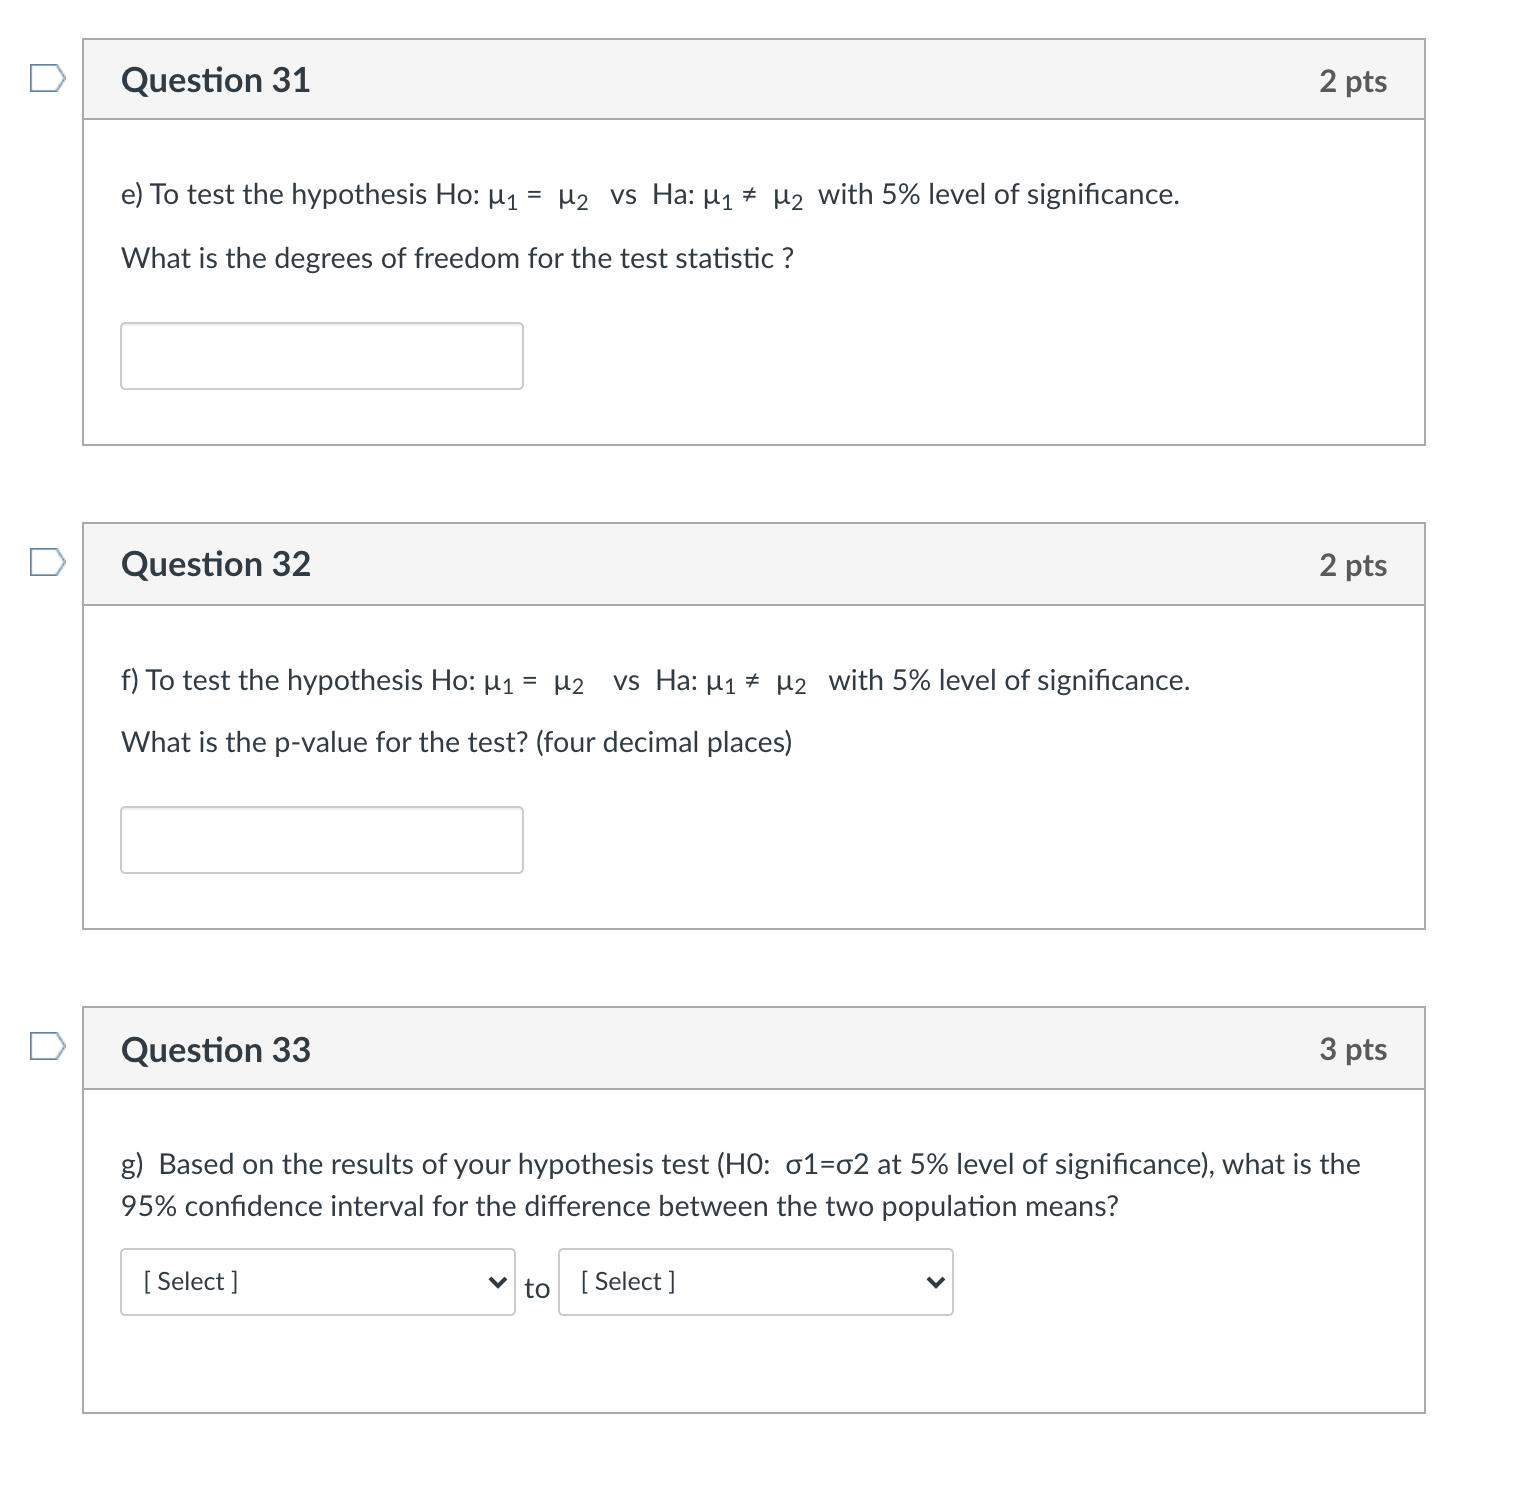The image size is (1518, 1486).
Task: Select the Question 31 header
Action: coord(215,80)
